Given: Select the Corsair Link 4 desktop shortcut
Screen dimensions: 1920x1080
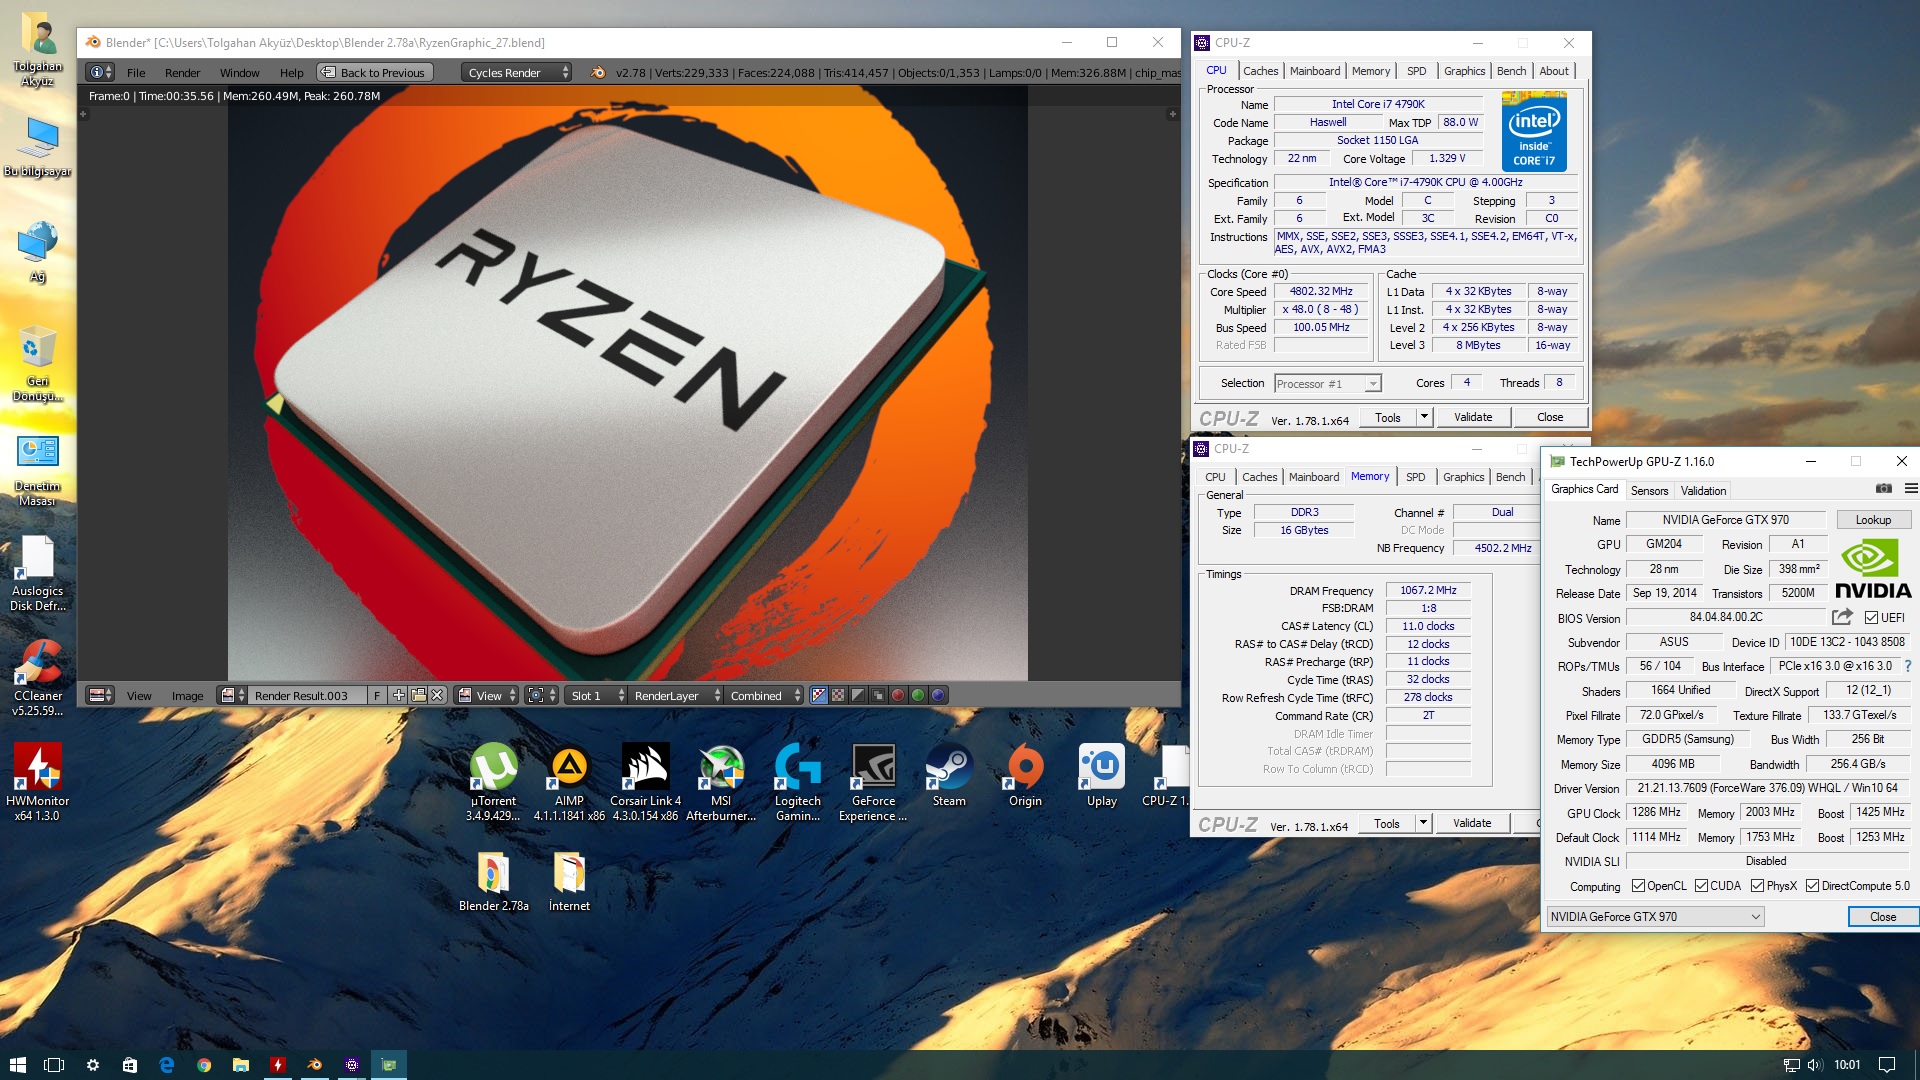Looking at the screenshot, I should pyautogui.click(x=645, y=782).
